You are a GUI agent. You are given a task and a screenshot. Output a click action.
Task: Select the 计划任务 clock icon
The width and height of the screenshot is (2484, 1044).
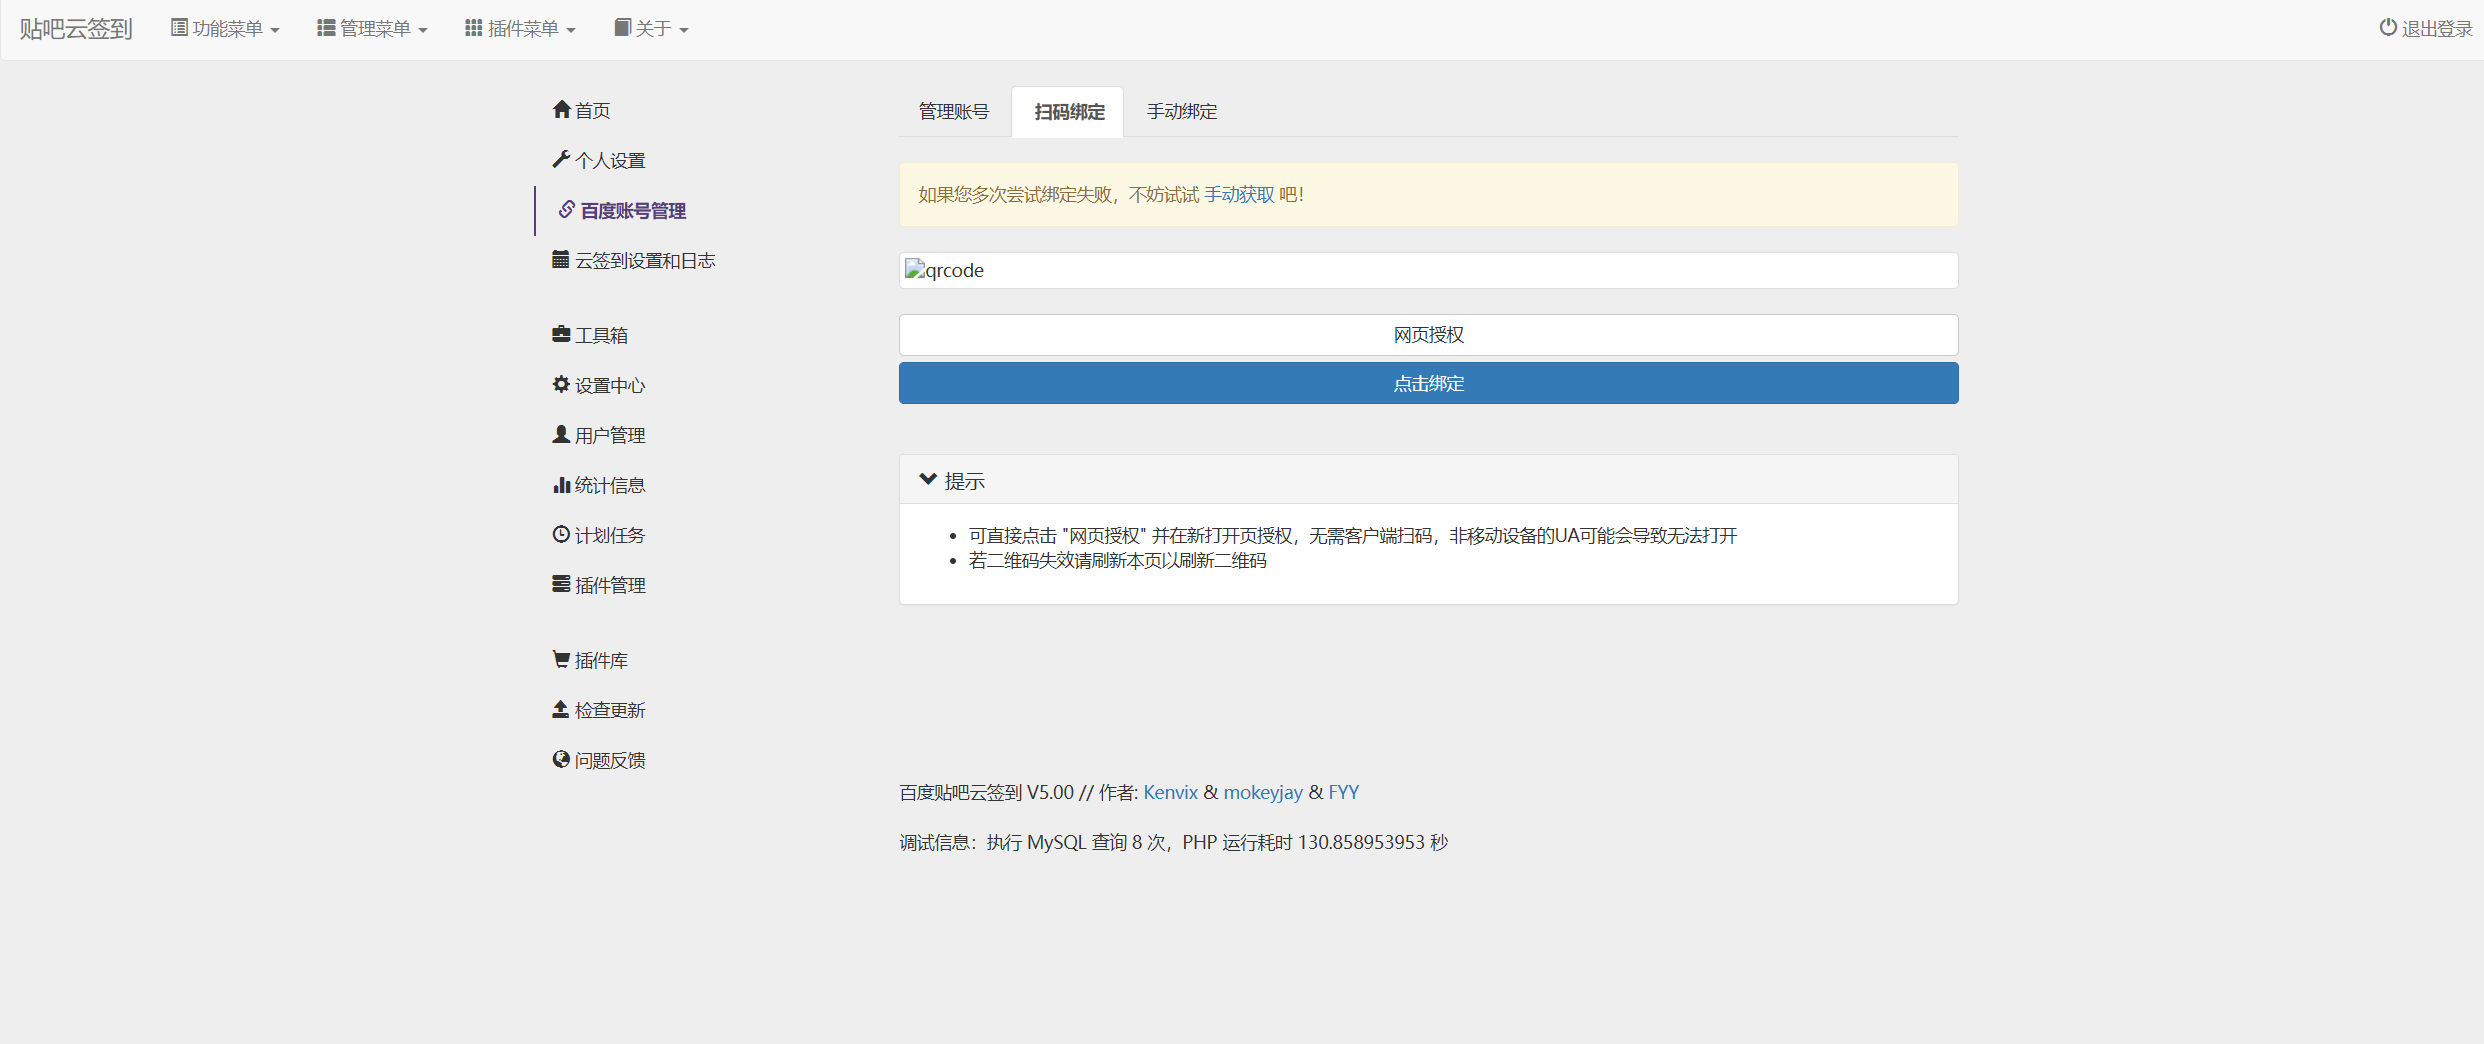click(x=561, y=534)
